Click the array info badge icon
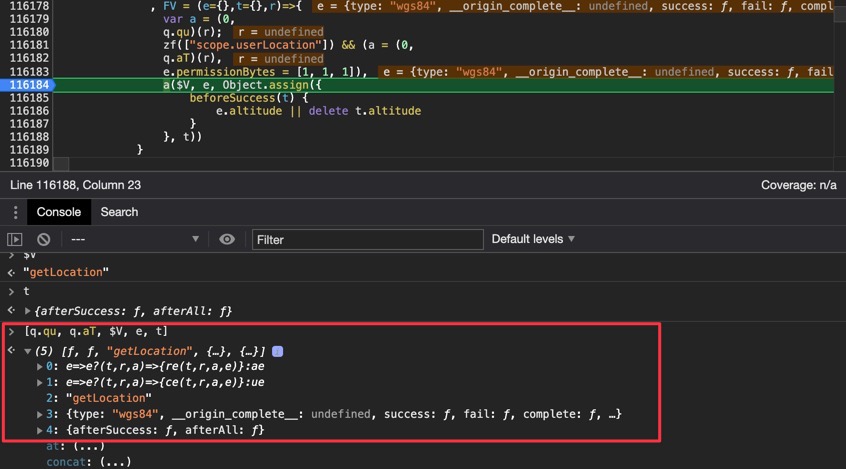This screenshot has width=846, height=469. [x=277, y=351]
